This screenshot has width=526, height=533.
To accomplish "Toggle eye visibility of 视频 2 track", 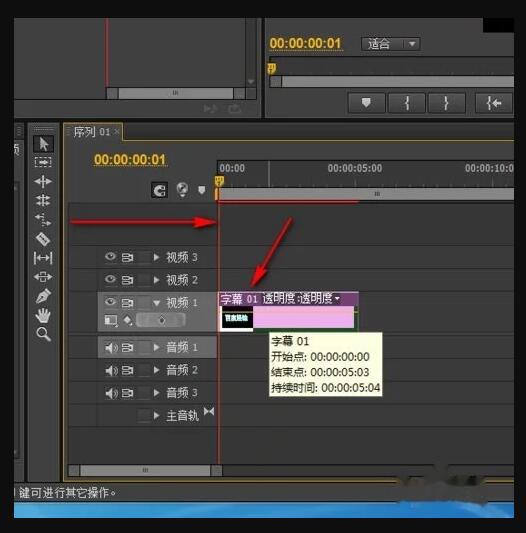I will pos(111,279).
